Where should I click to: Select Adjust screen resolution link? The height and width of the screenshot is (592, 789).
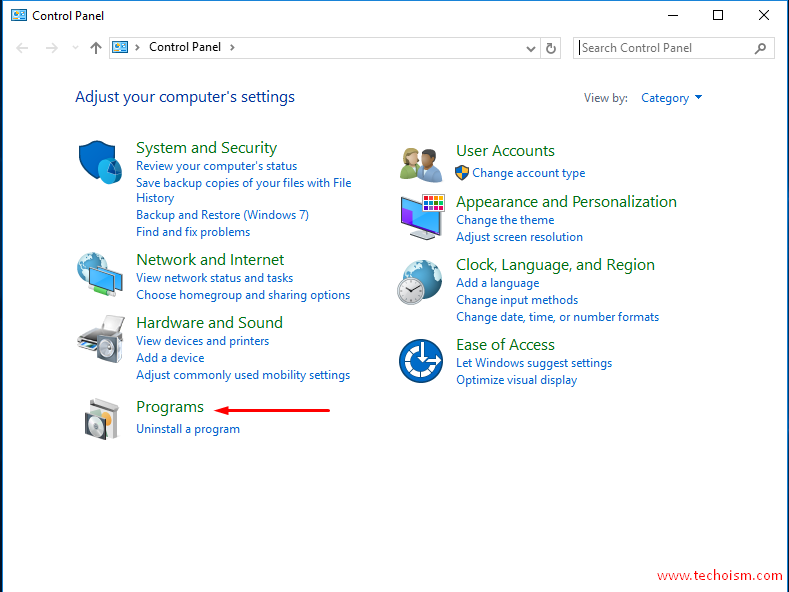(519, 237)
